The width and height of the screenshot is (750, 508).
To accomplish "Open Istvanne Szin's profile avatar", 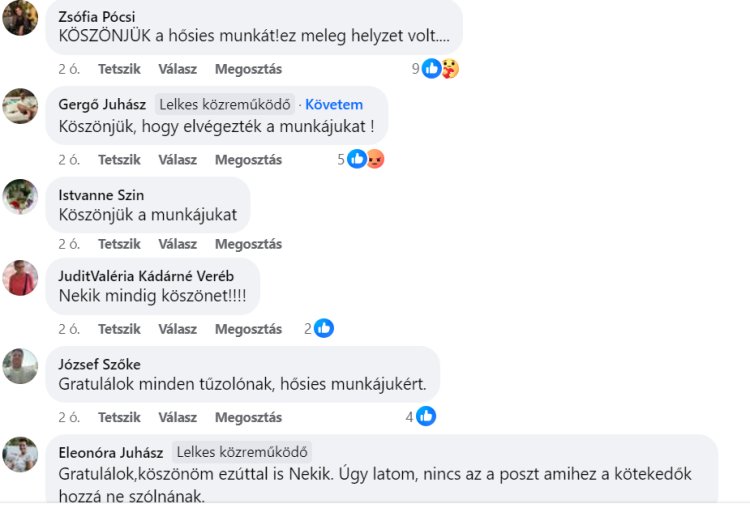I will pyautogui.click(x=20, y=196).
